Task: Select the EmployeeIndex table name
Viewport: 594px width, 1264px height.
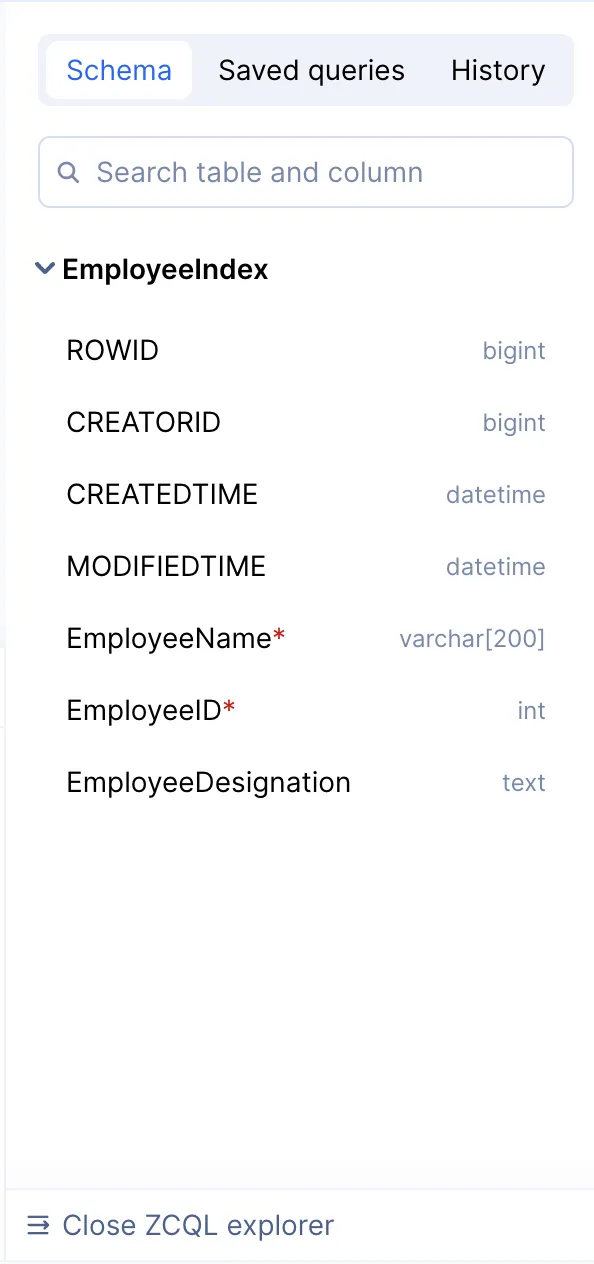Action: (x=165, y=269)
